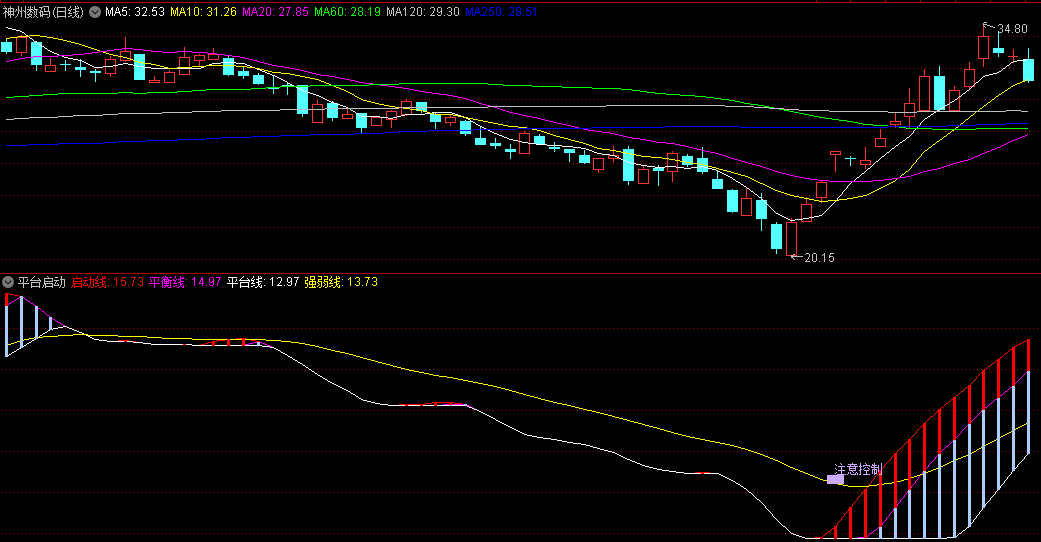The width and height of the screenshot is (1041, 542).
Task: Click the white 平台线 value label
Action: pos(263,282)
